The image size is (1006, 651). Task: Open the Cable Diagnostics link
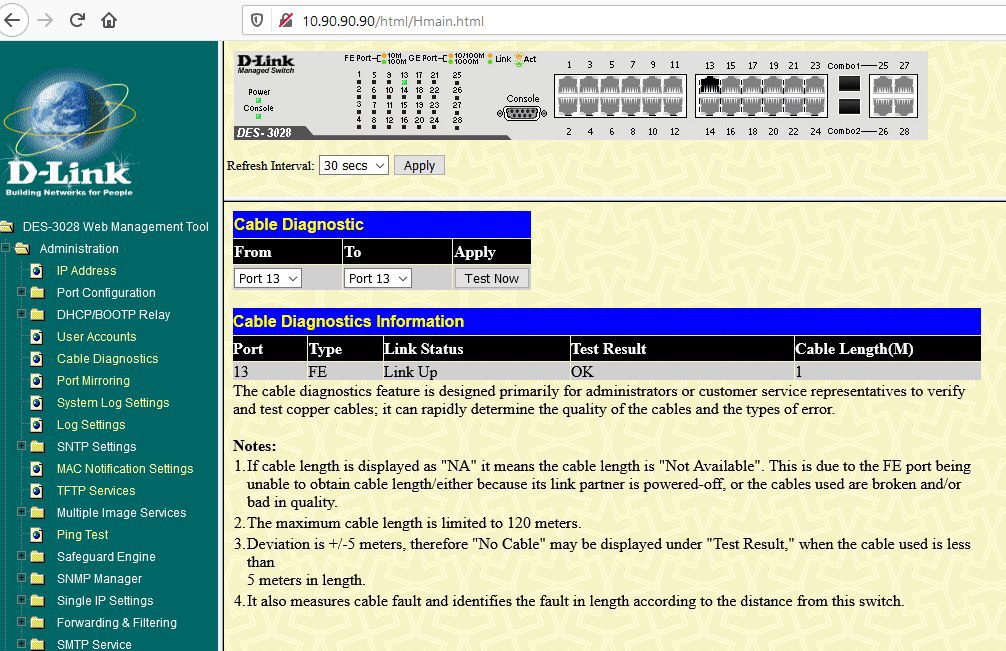click(107, 359)
